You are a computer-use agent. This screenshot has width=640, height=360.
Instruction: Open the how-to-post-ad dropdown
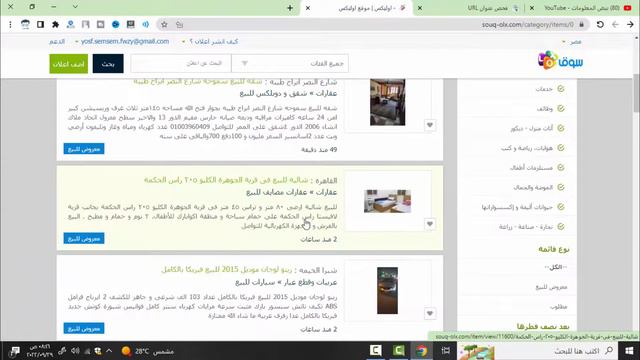pos(210,42)
